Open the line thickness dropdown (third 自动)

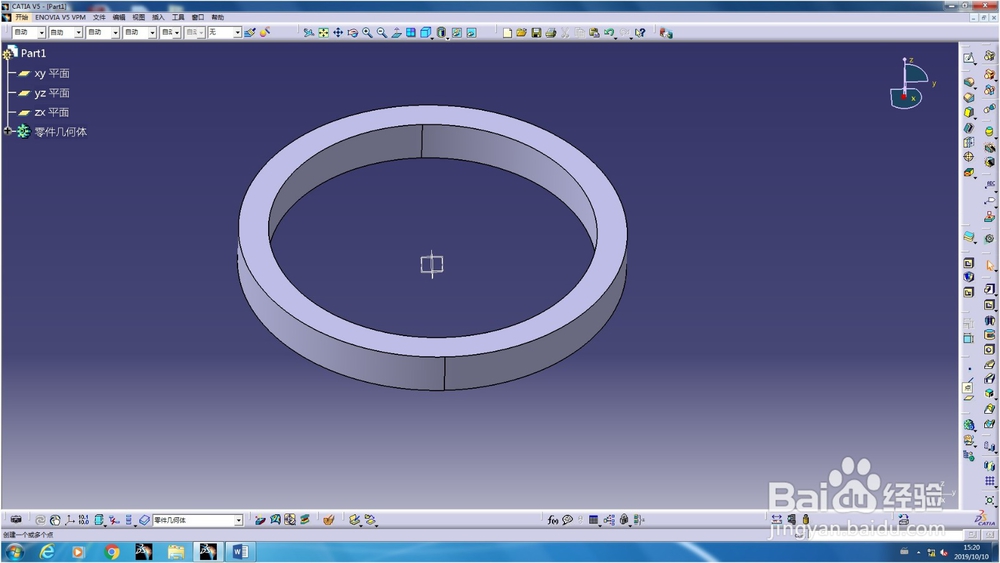[103, 33]
